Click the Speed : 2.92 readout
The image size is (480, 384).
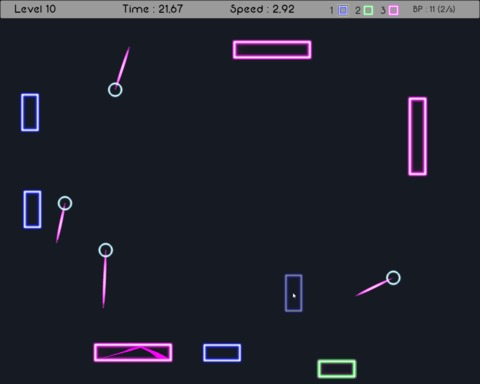click(262, 9)
